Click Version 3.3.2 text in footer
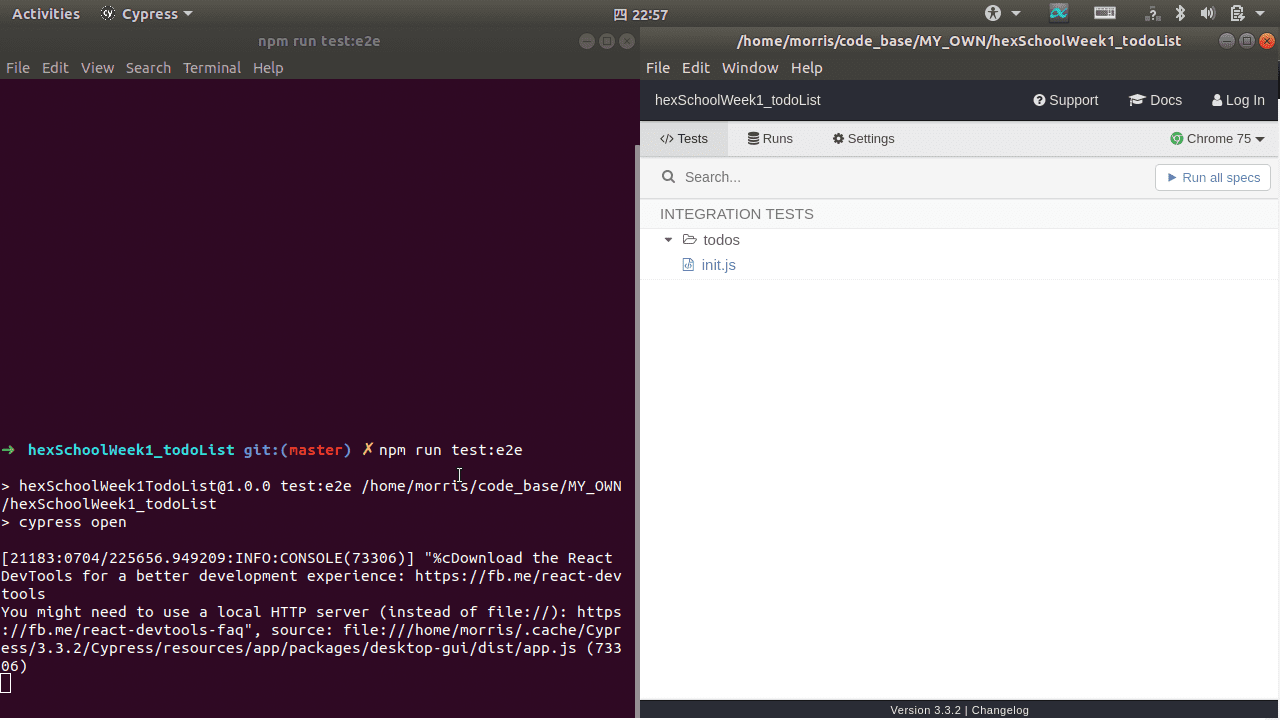 926,710
